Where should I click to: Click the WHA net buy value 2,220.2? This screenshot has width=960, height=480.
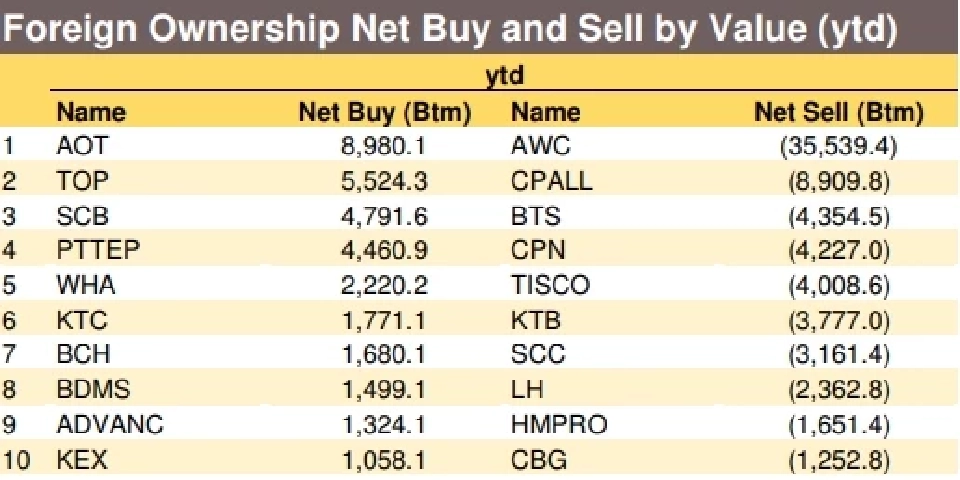[x=385, y=286]
